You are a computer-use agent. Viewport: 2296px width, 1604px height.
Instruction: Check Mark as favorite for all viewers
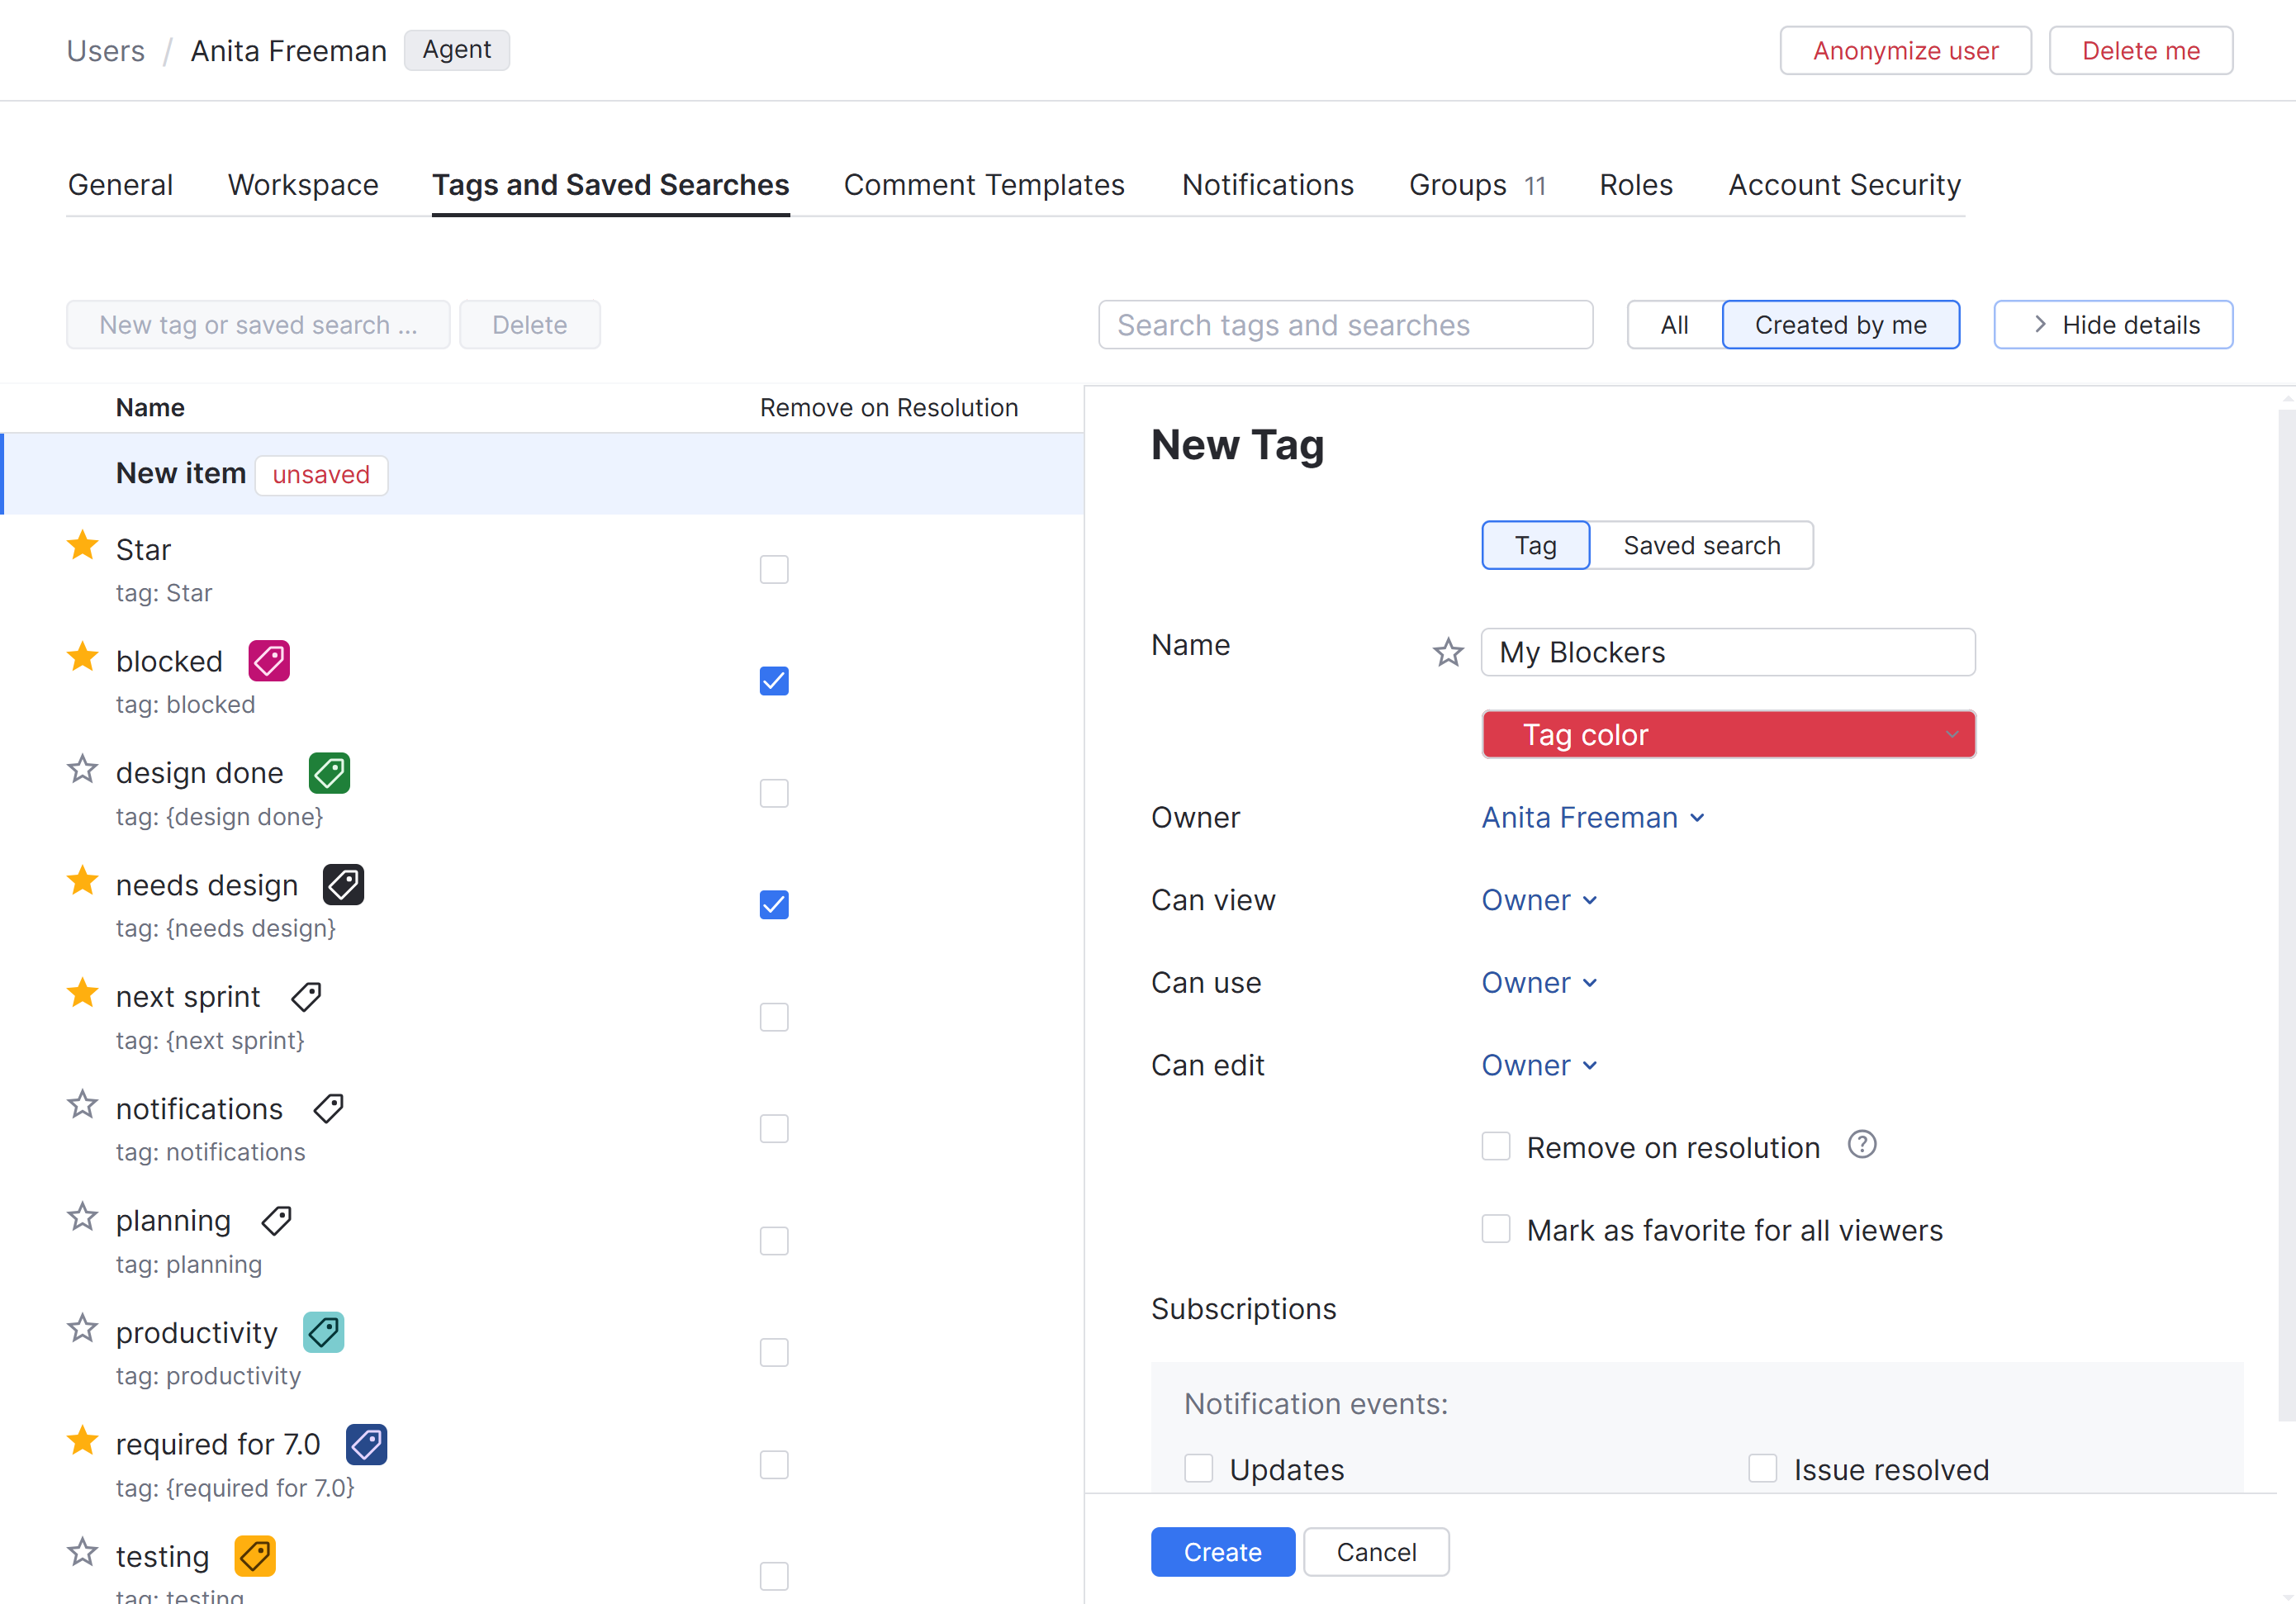[x=1496, y=1229]
